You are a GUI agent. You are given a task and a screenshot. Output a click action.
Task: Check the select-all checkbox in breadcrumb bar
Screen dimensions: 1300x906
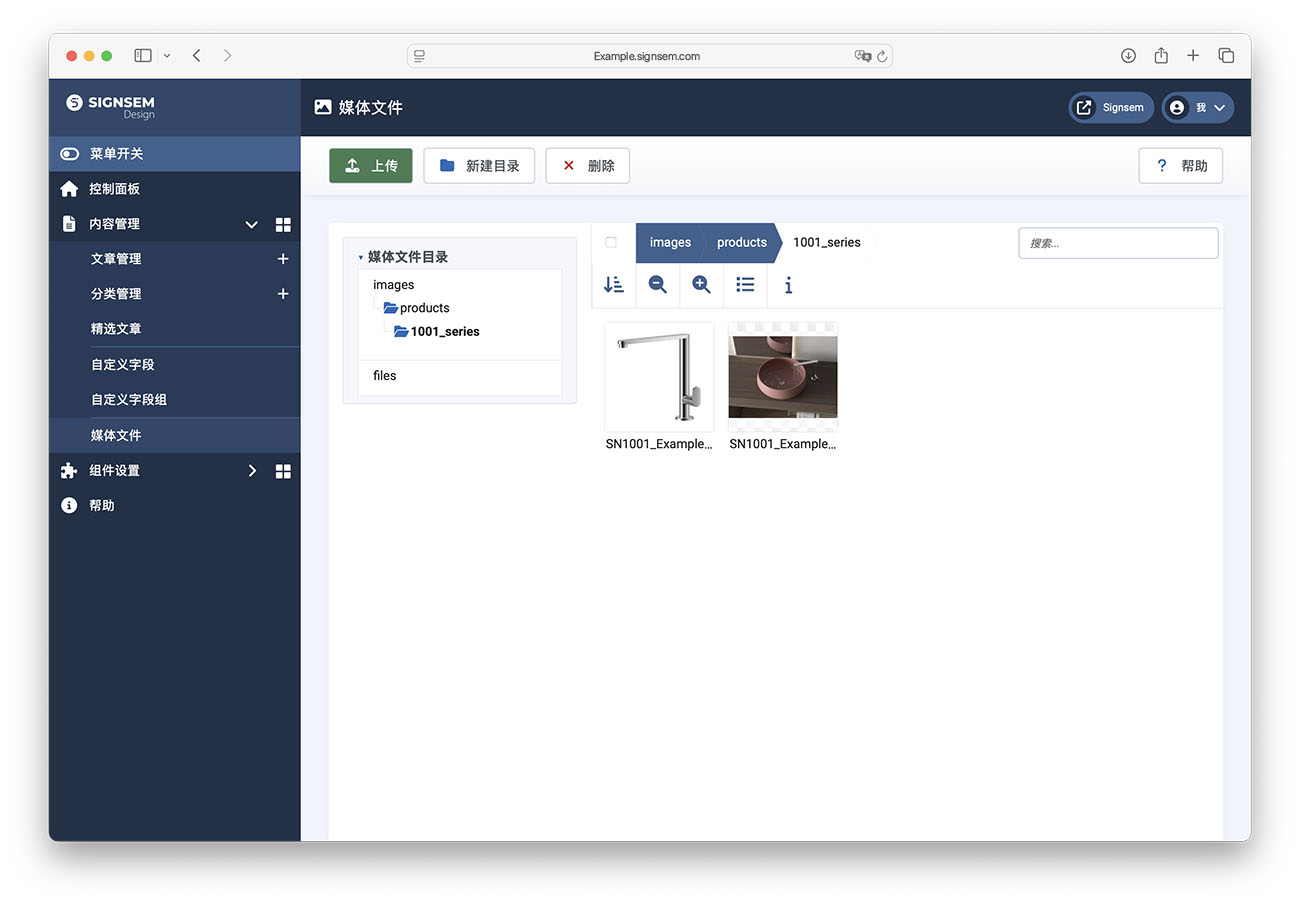pos(611,242)
